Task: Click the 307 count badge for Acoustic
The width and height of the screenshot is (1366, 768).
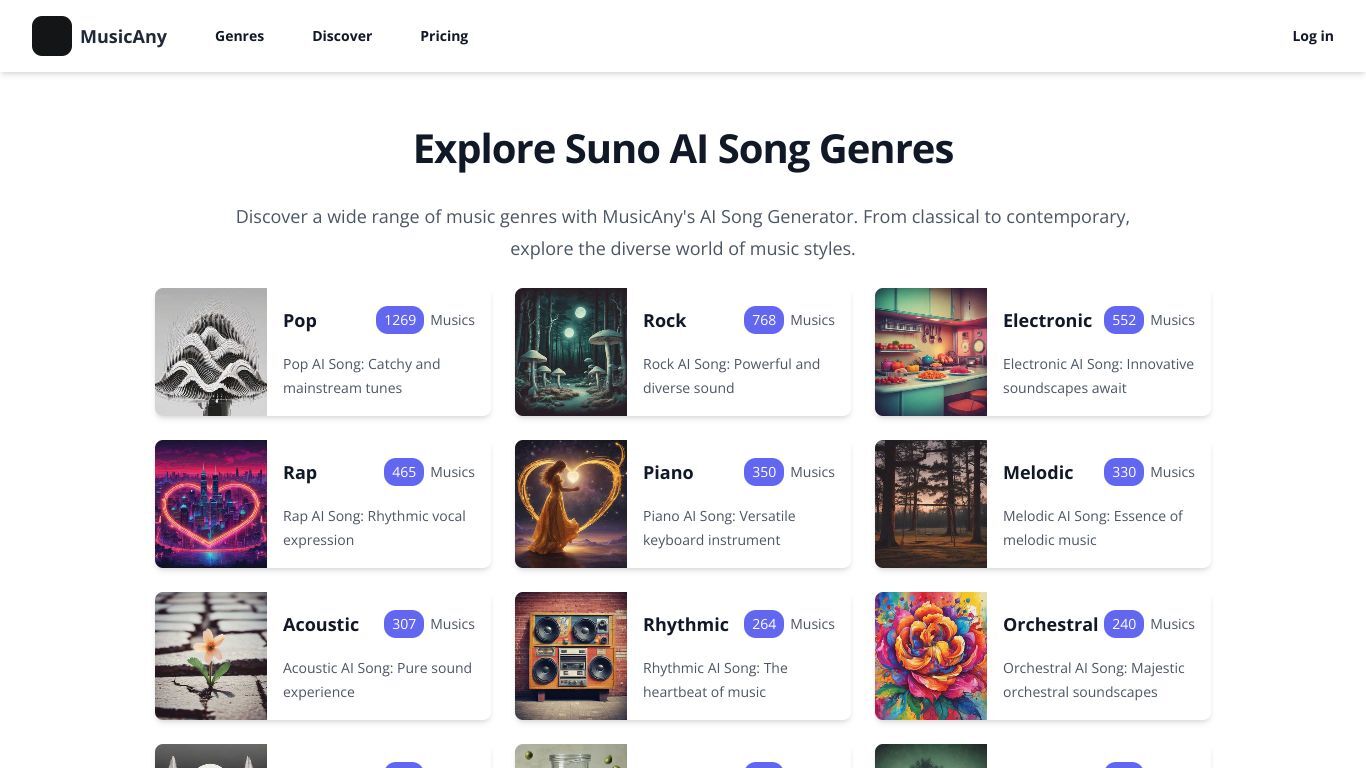Action: [x=404, y=624]
